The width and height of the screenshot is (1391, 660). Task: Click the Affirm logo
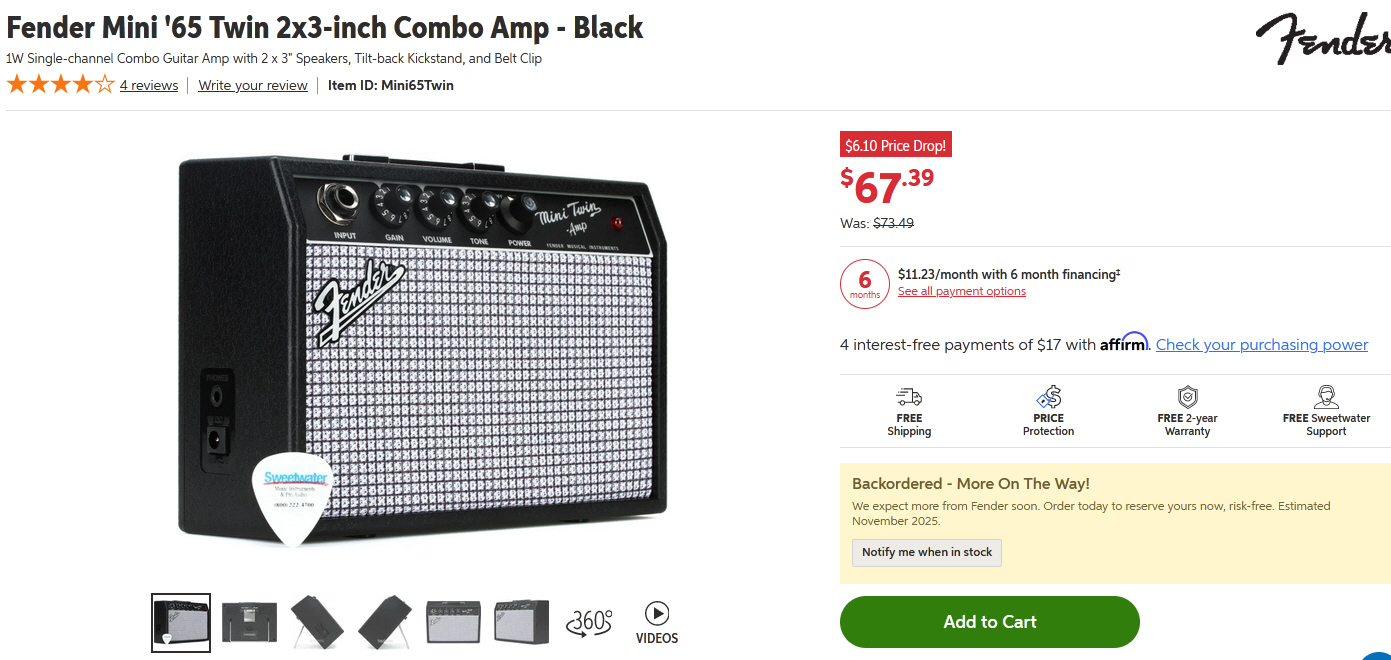click(x=1125, y=343)
